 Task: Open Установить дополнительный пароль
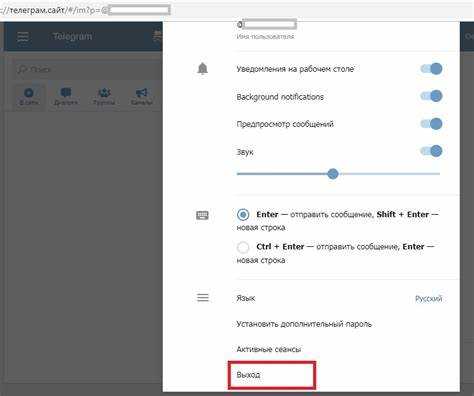pyautogui.click(x=304, y=324)
